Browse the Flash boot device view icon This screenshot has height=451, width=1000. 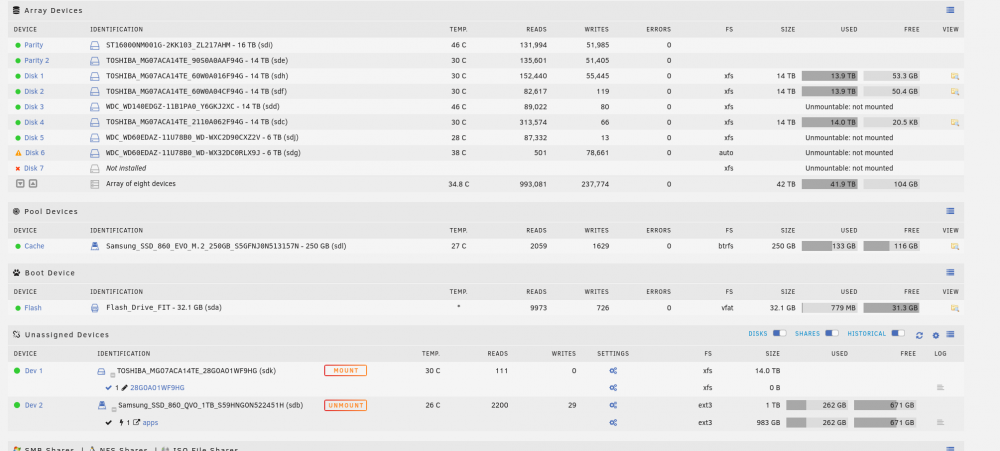tap(955, 307)
